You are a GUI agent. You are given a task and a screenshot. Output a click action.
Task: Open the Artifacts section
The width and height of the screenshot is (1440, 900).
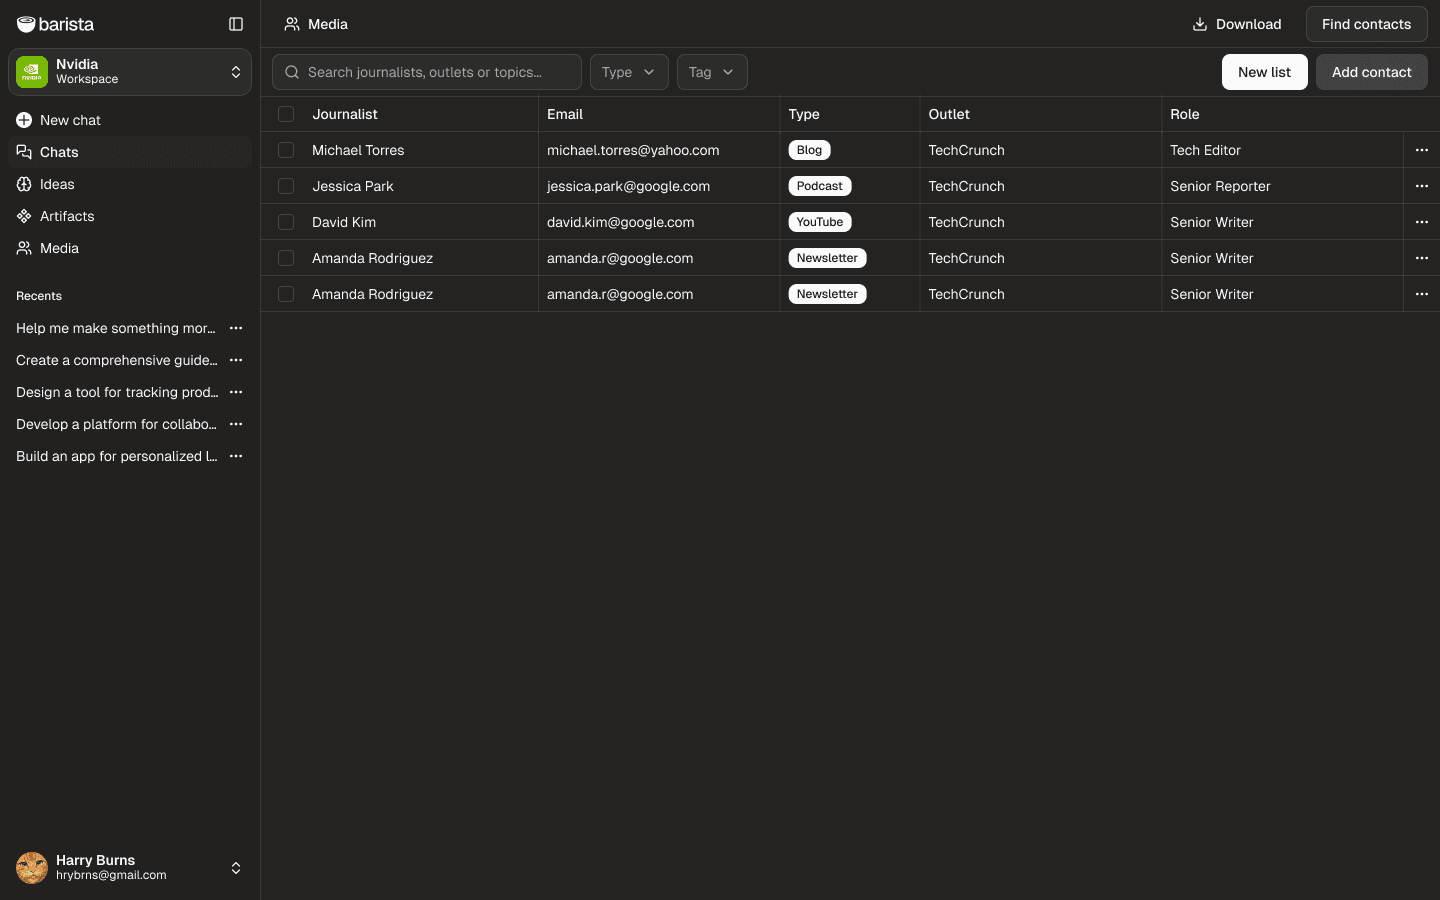point(24,216)
